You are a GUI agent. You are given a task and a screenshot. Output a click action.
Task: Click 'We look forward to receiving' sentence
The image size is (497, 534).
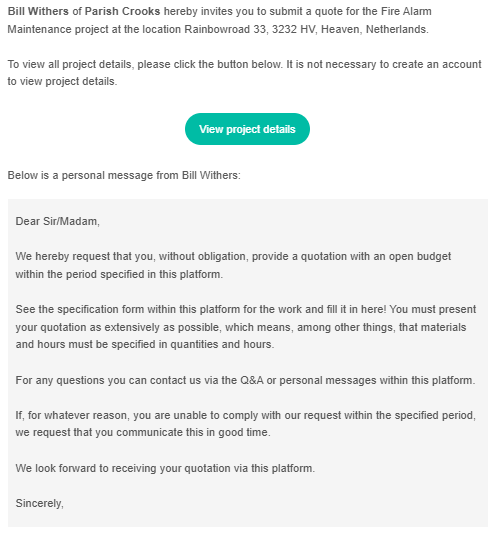point(165,468)
